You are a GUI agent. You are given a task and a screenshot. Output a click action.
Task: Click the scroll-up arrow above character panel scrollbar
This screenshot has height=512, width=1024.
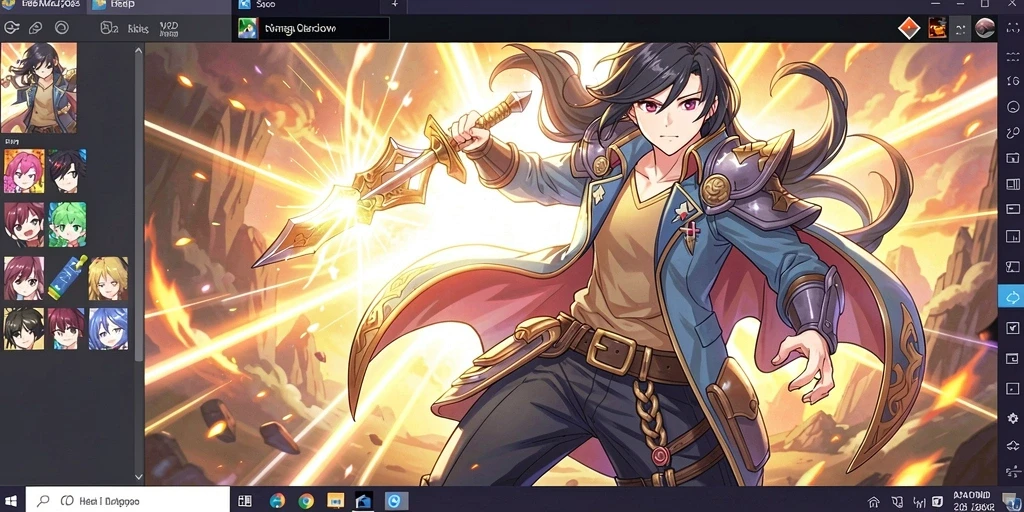point(138,50)
